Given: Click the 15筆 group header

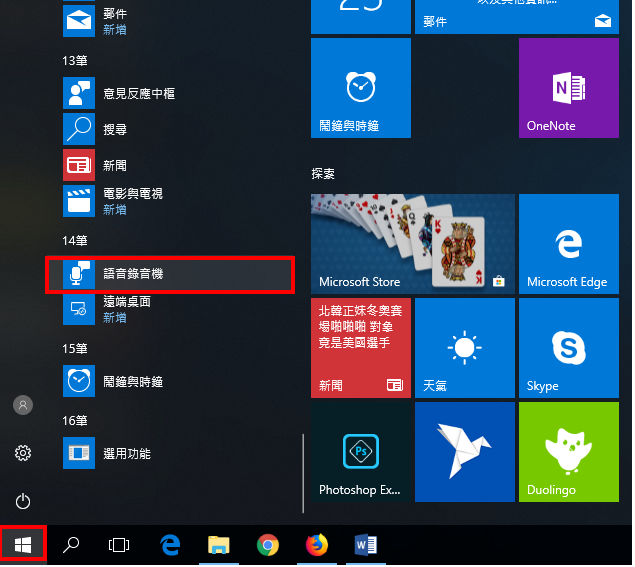Looking at the screenshot, I should tap(75, 349).
